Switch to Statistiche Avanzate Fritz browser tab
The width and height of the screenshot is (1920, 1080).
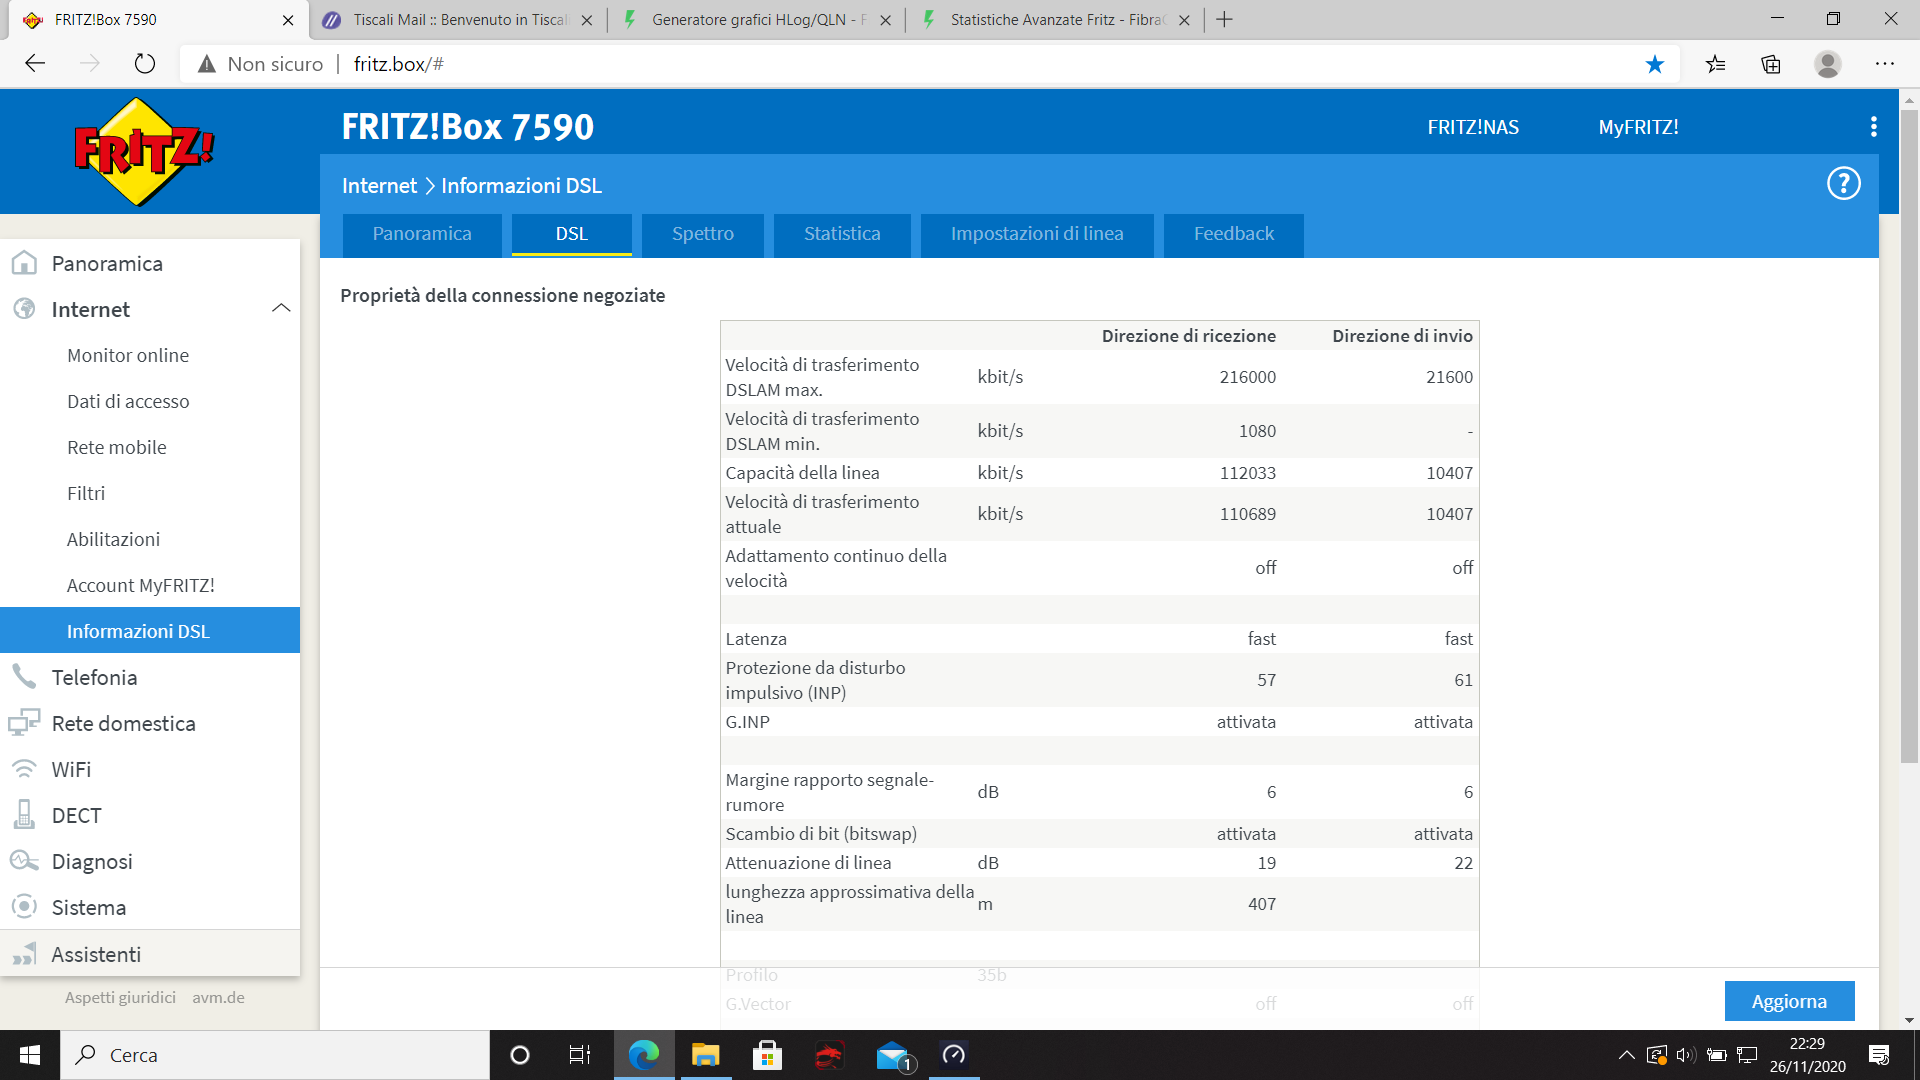point(1055,20)
